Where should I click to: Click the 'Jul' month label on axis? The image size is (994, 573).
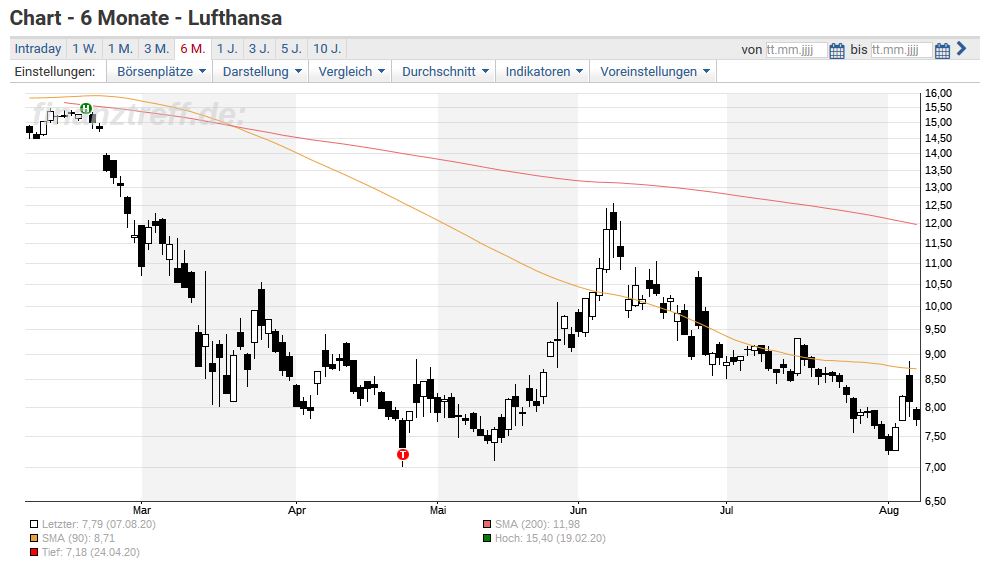pos(726,510)
